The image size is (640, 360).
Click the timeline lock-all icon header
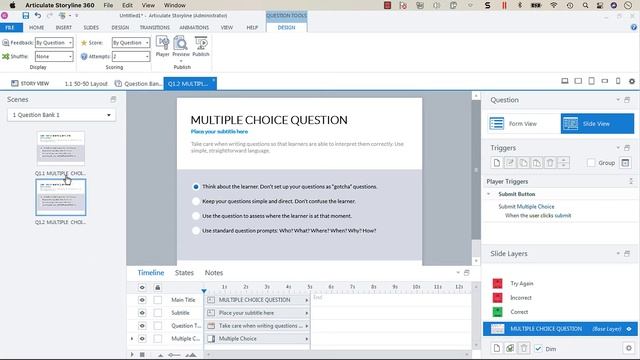(x=158, y=287)
